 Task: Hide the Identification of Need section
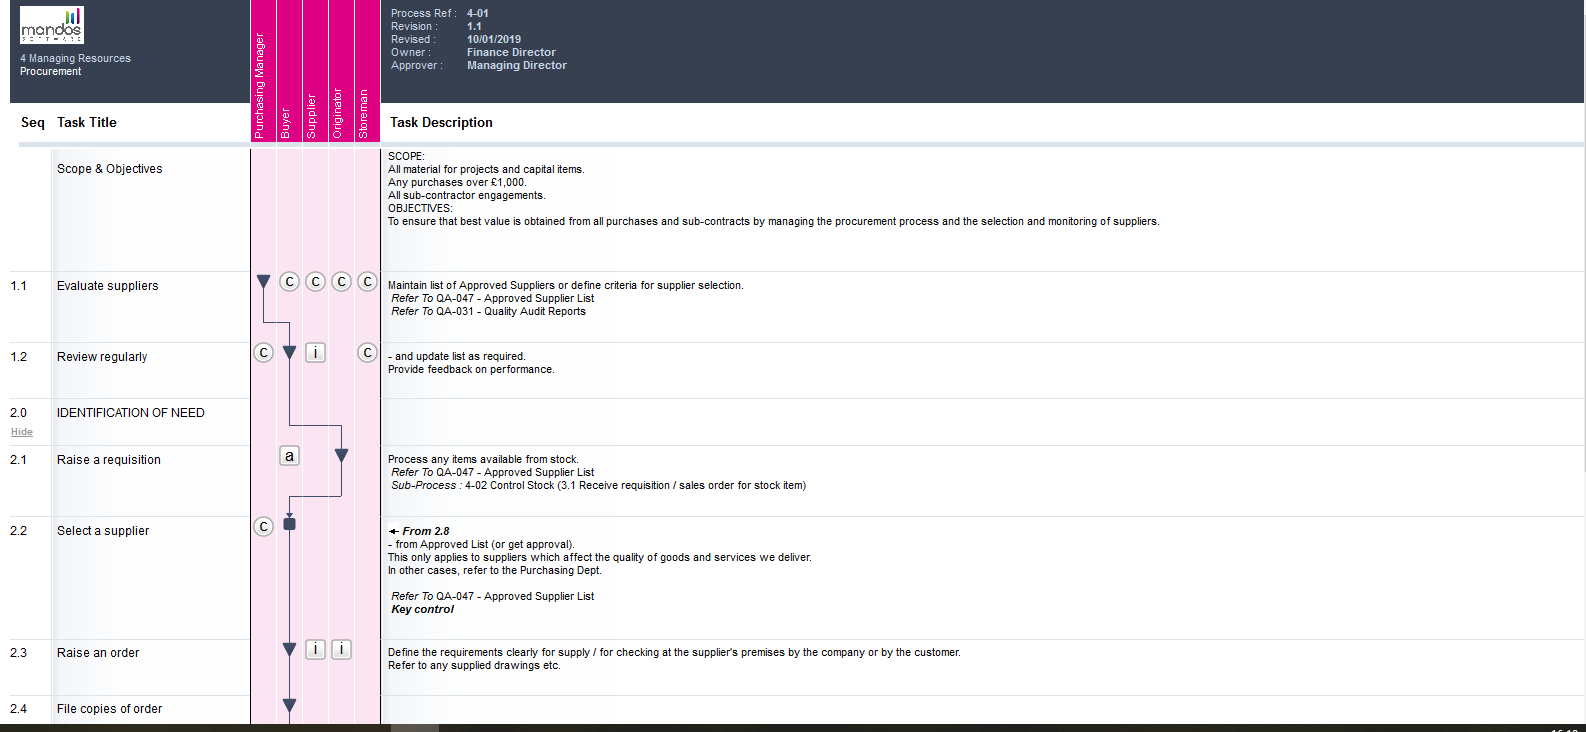point(22,432)
